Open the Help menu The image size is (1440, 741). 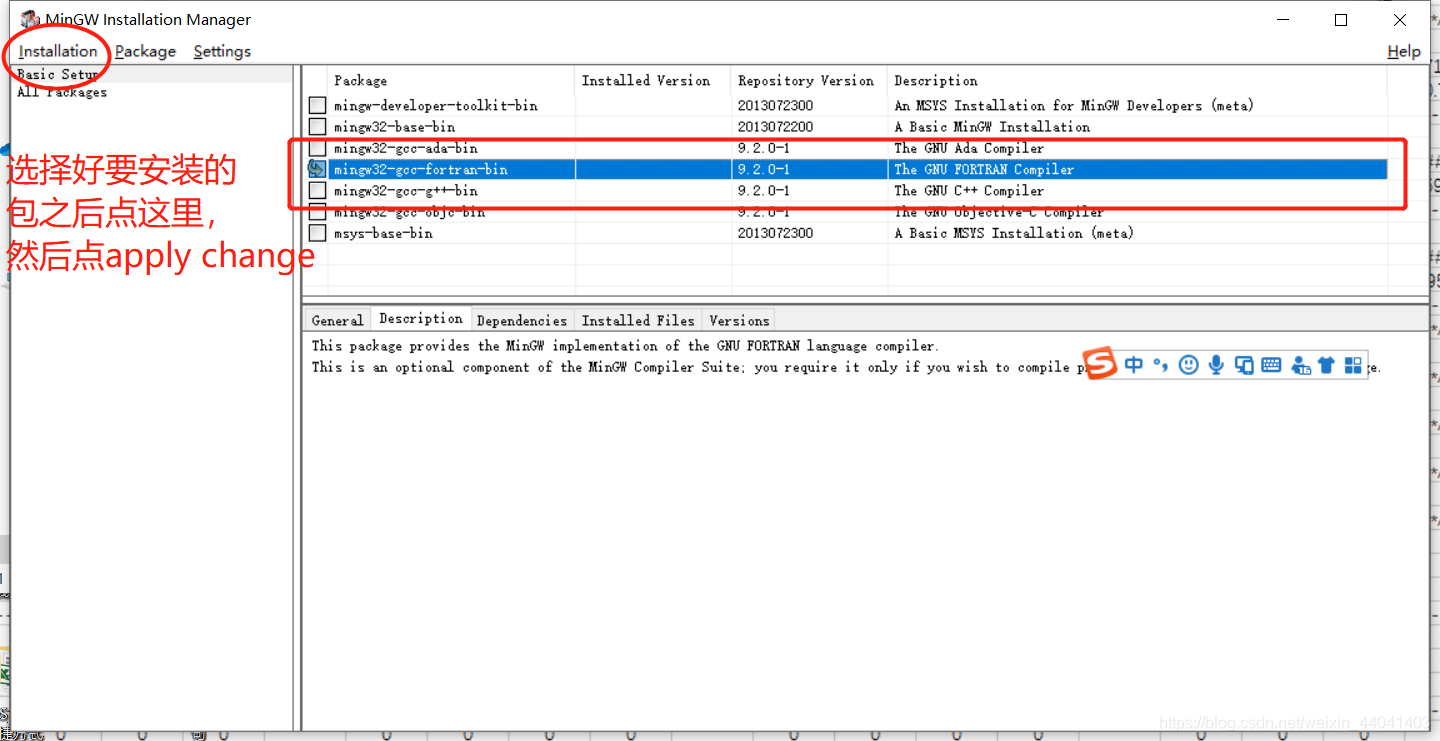click(x=1404, y=51)
